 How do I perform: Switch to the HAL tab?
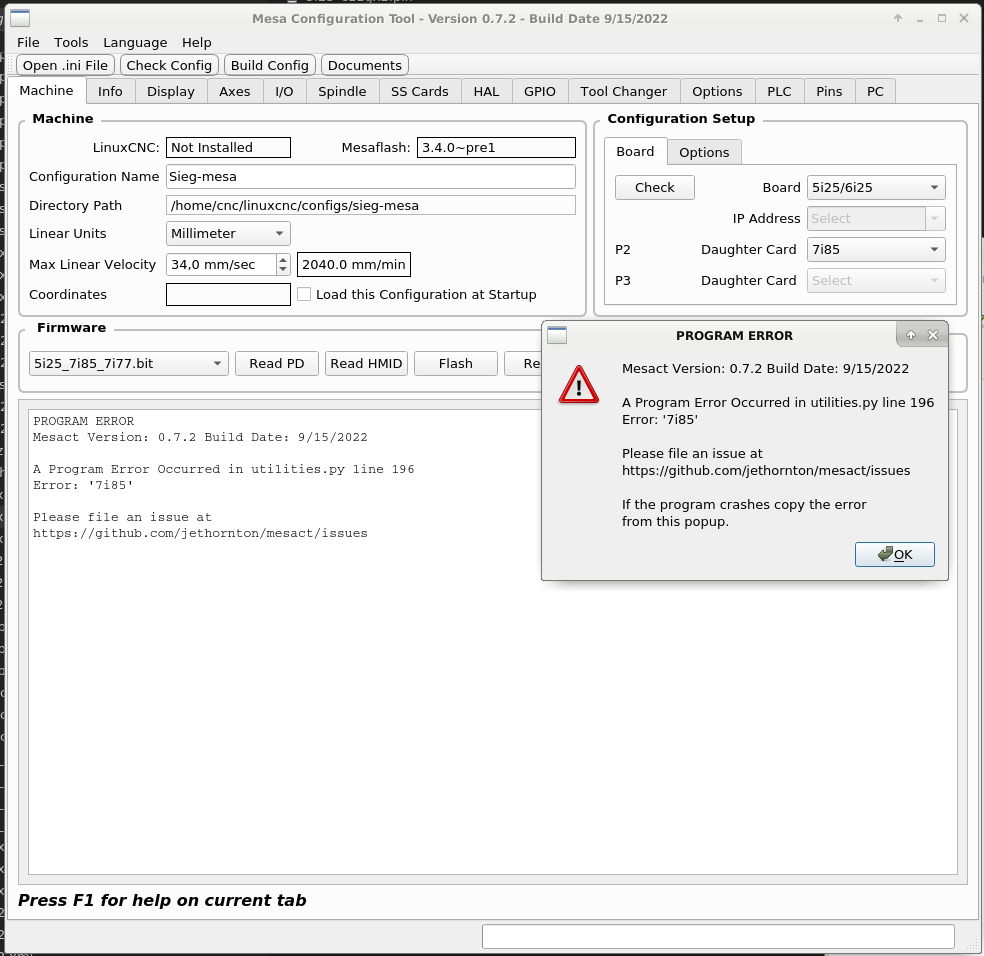486,92
